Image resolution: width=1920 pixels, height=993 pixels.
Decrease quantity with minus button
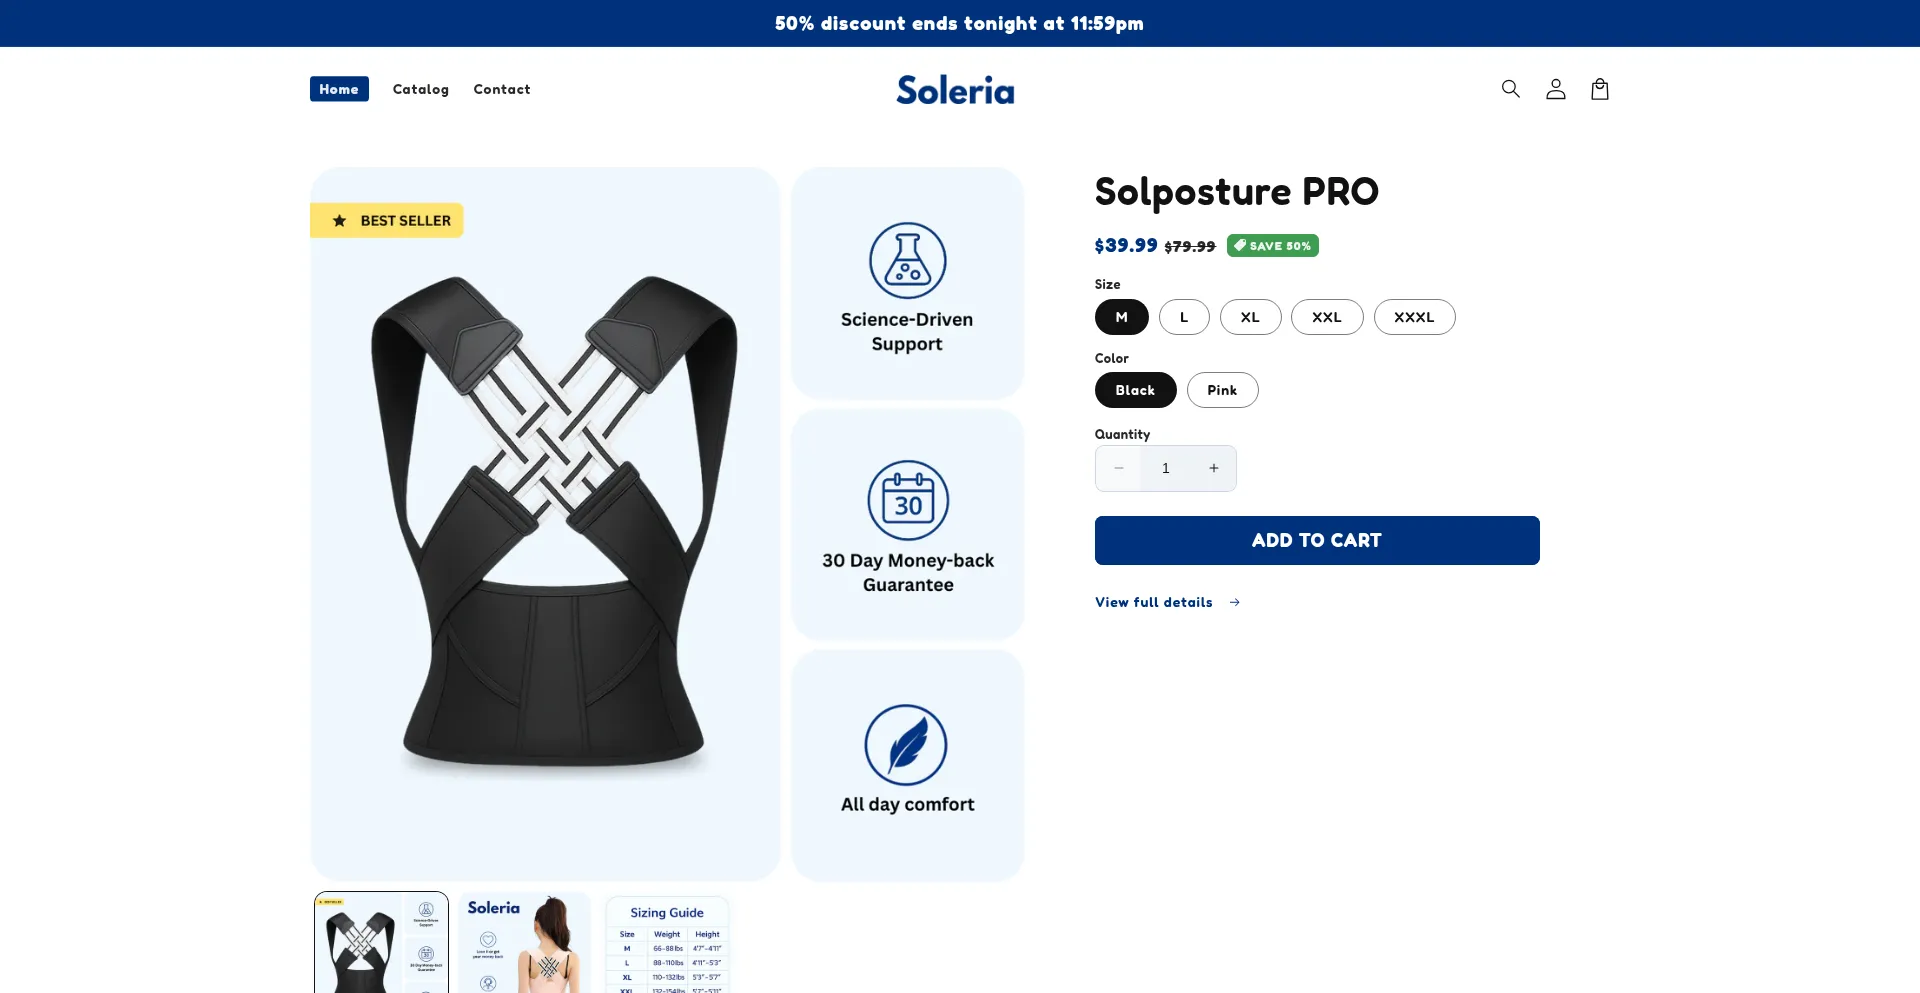(x=1118, y=468)
